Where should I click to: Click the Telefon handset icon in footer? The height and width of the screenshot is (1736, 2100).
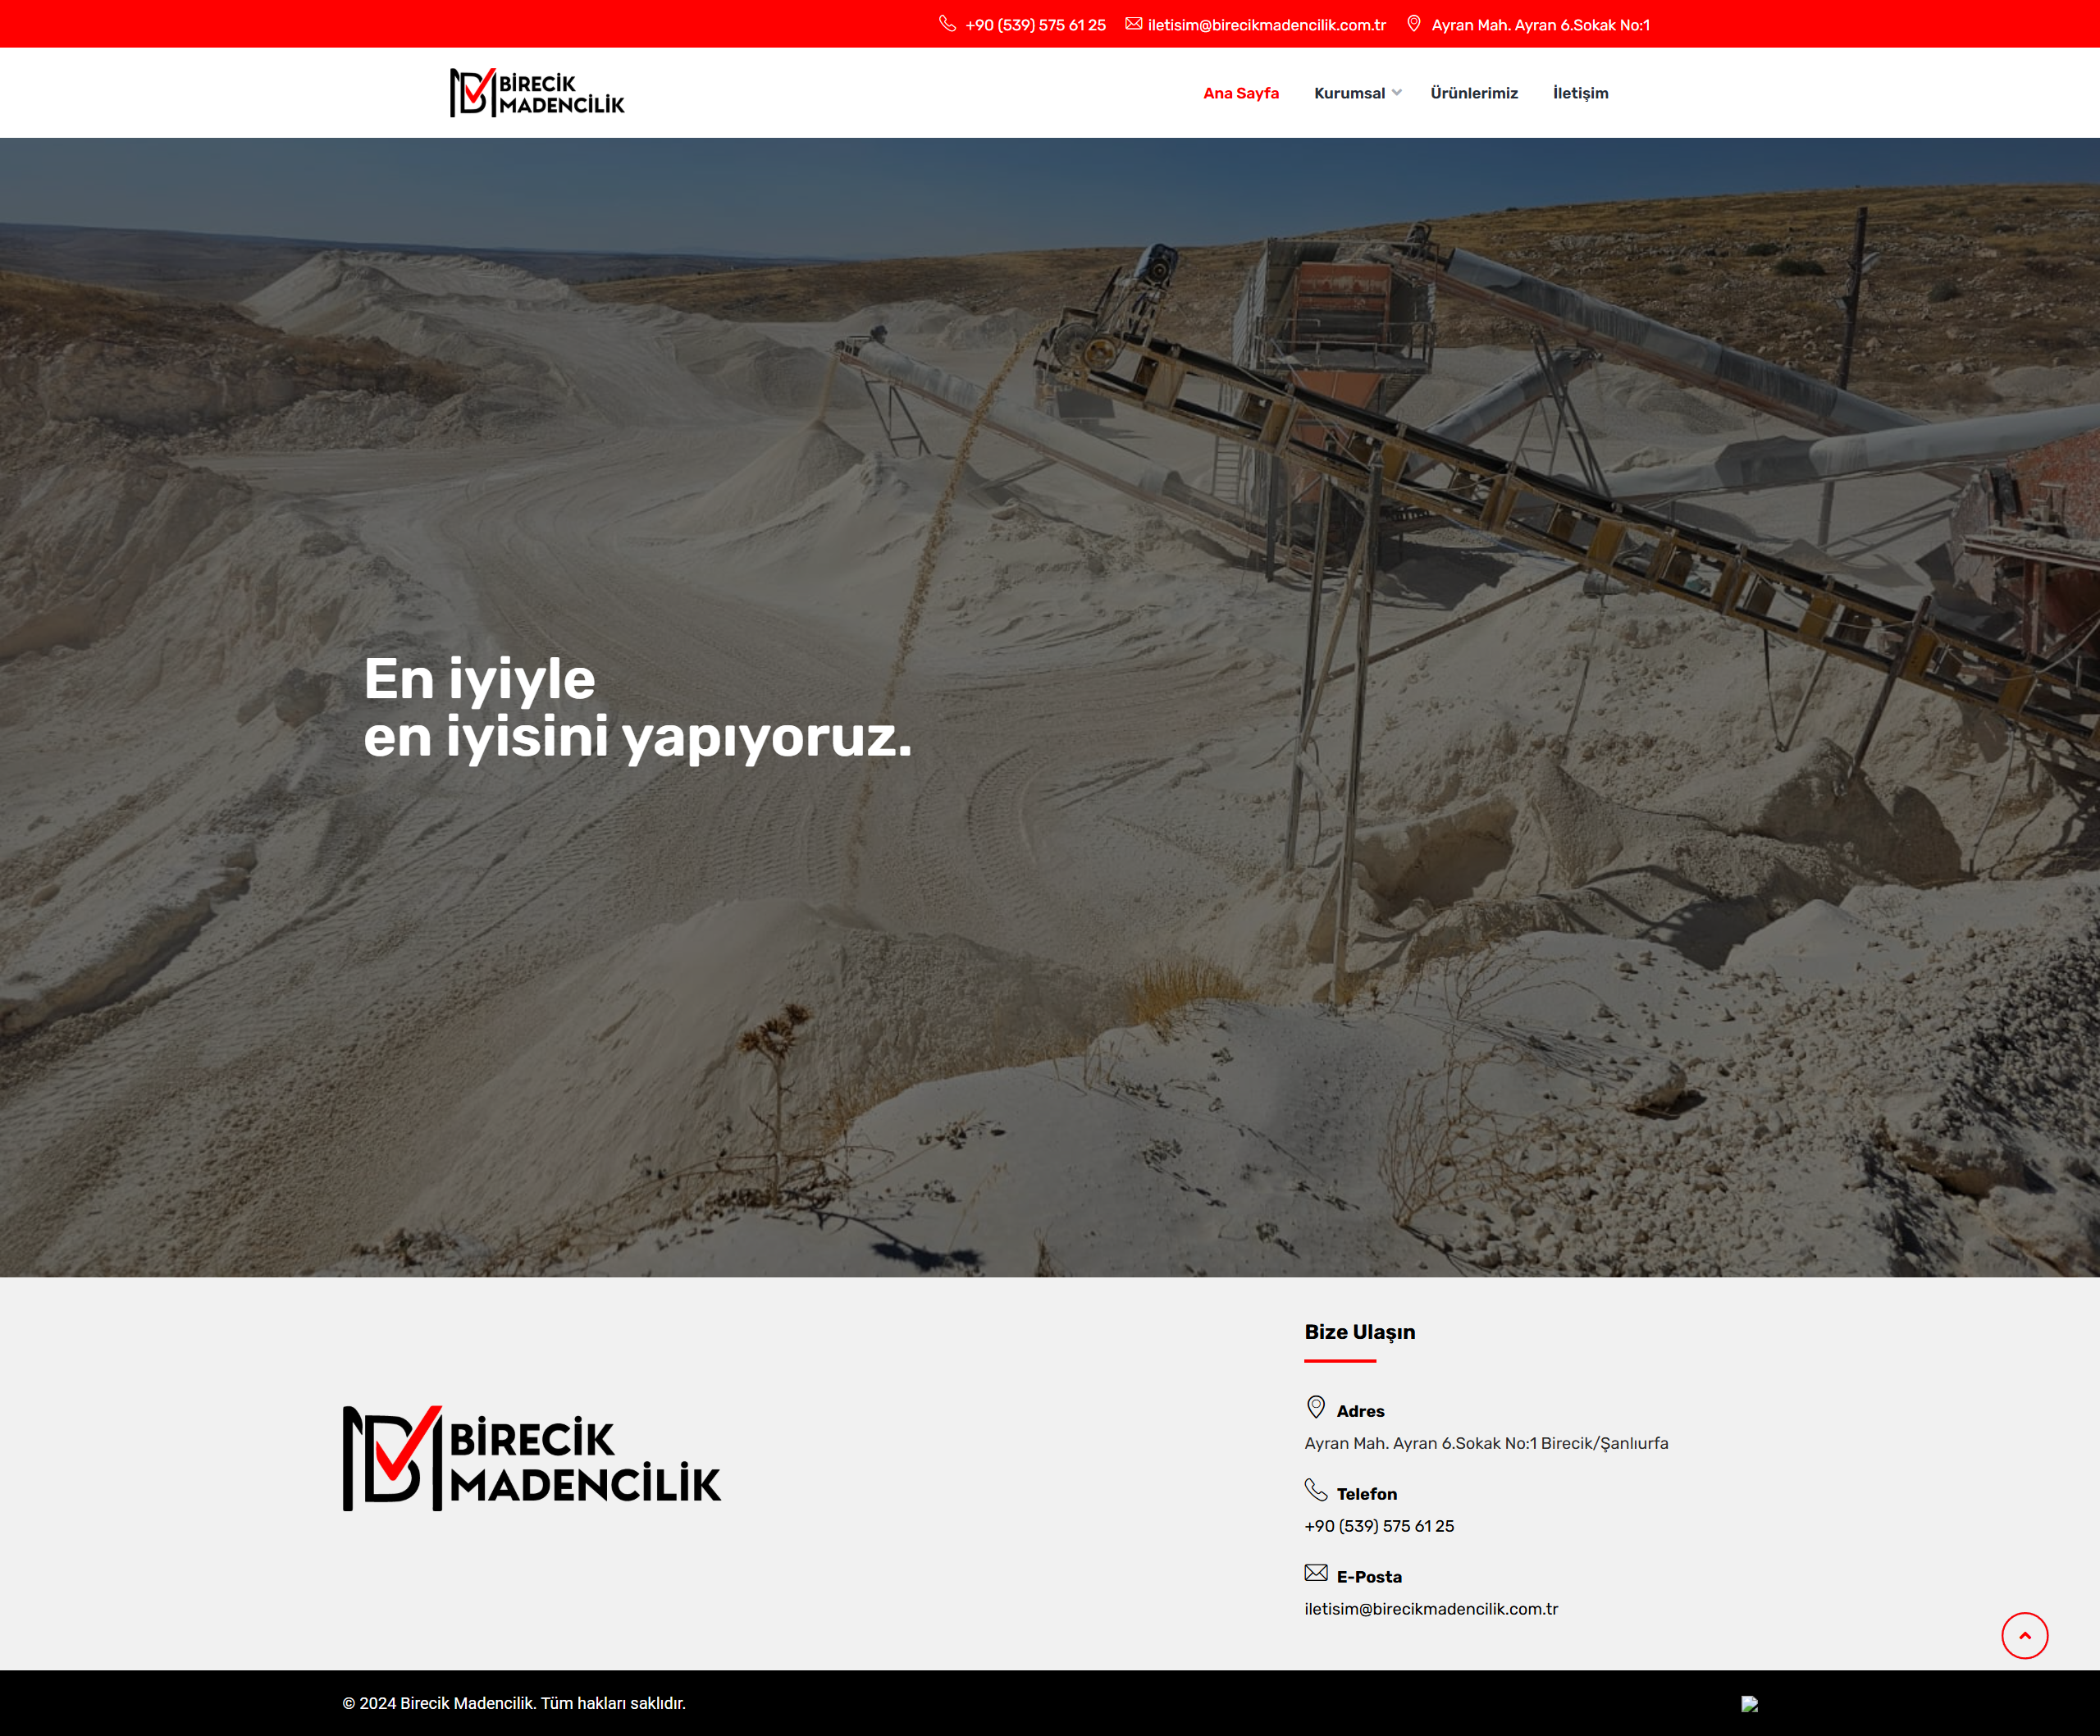tap(1315, 1490)
